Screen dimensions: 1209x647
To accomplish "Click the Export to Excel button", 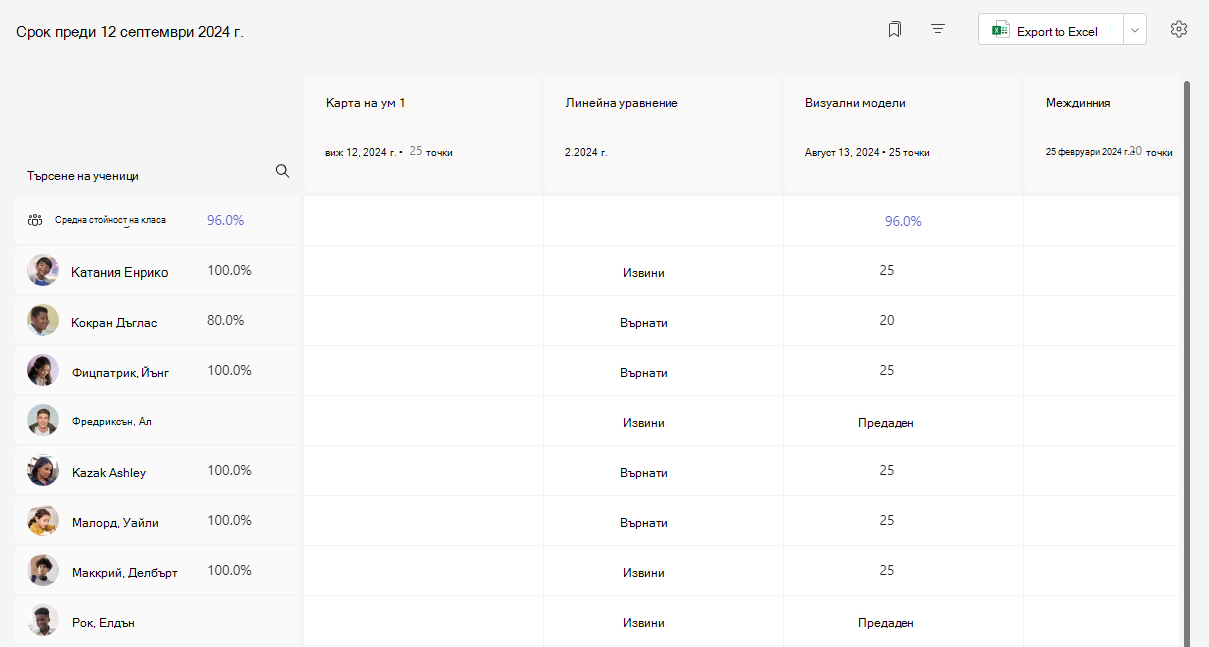I will [1050, 30].
